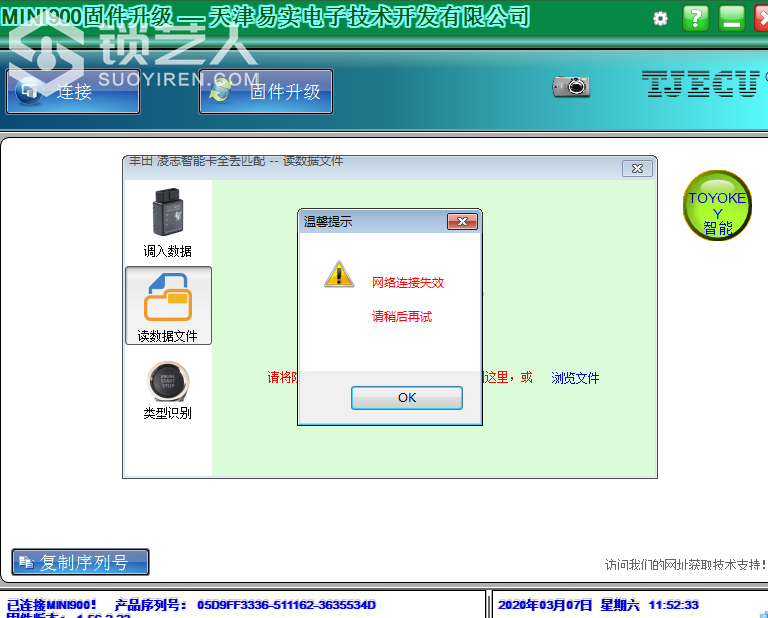Click product serial number 05D9FF3336-511162-3635534D
768x618 pixels.
tap(286, 605)
